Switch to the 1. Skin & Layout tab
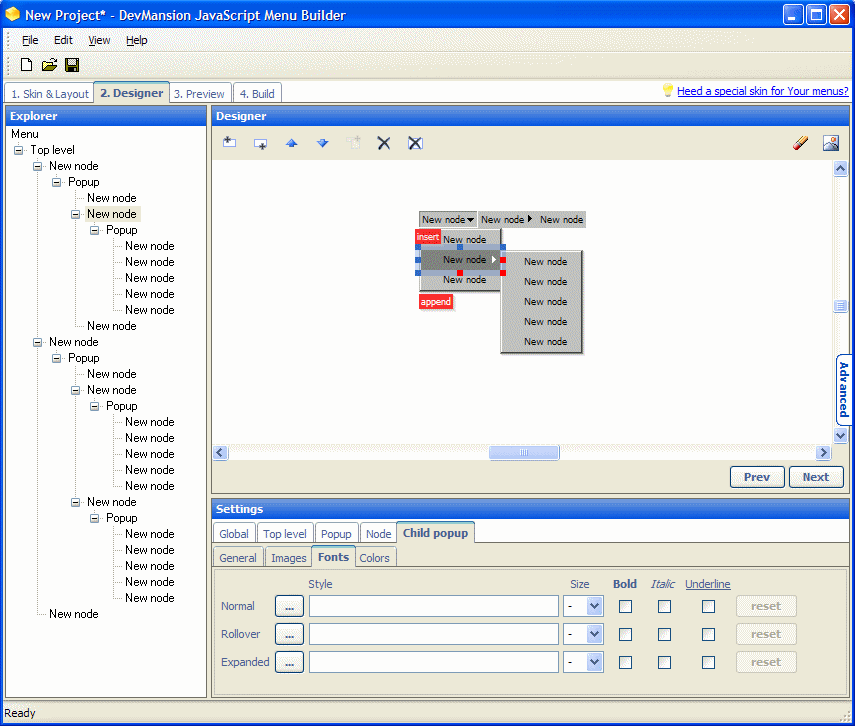 pos(50,93)
